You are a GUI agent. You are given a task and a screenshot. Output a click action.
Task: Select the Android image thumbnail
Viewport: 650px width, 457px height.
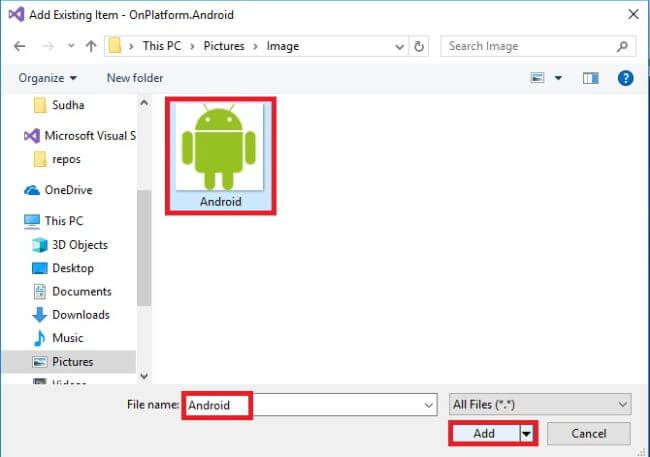point(220,156)
